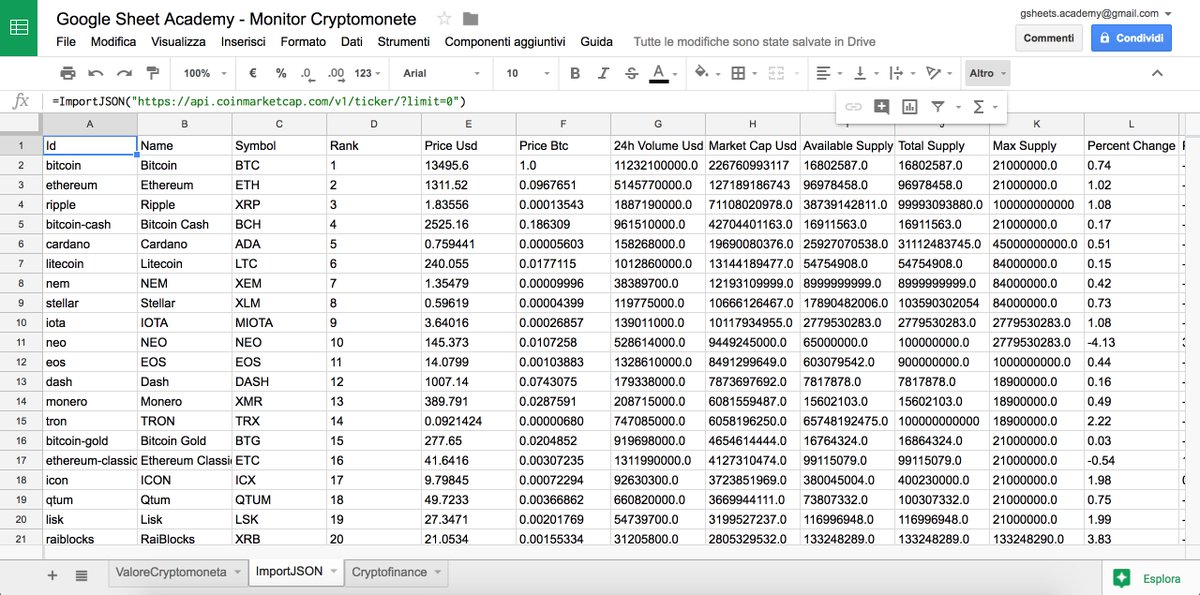Image resolution: width=1200 pixels, height=595 pixels.
Task: Open the gsheets.academy account menu
Action: (x=1097, y=13)
